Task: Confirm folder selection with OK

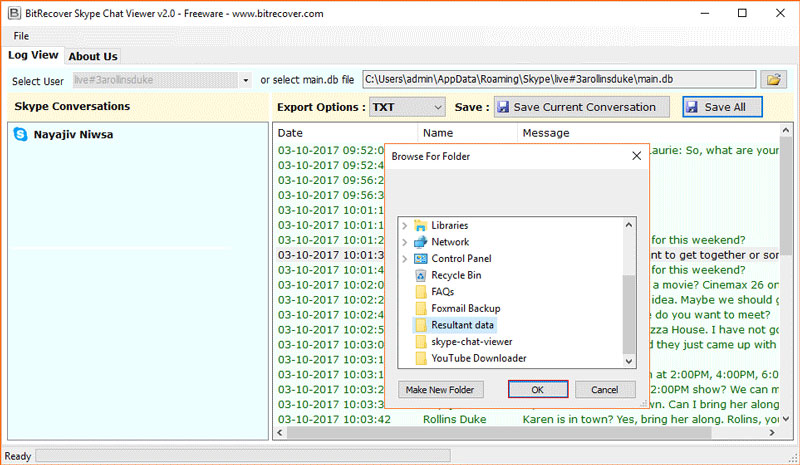Action: pos(538,389)
